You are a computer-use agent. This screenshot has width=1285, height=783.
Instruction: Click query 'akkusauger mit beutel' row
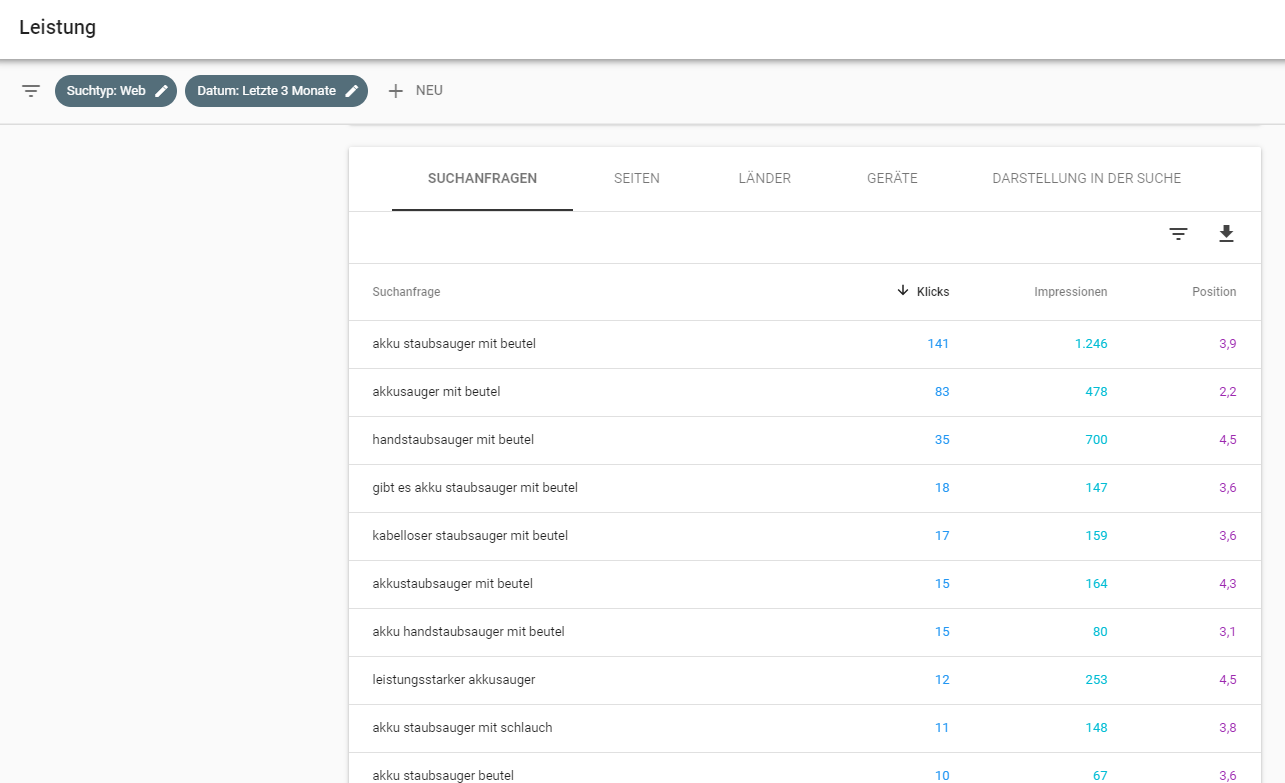coord(436,392)
